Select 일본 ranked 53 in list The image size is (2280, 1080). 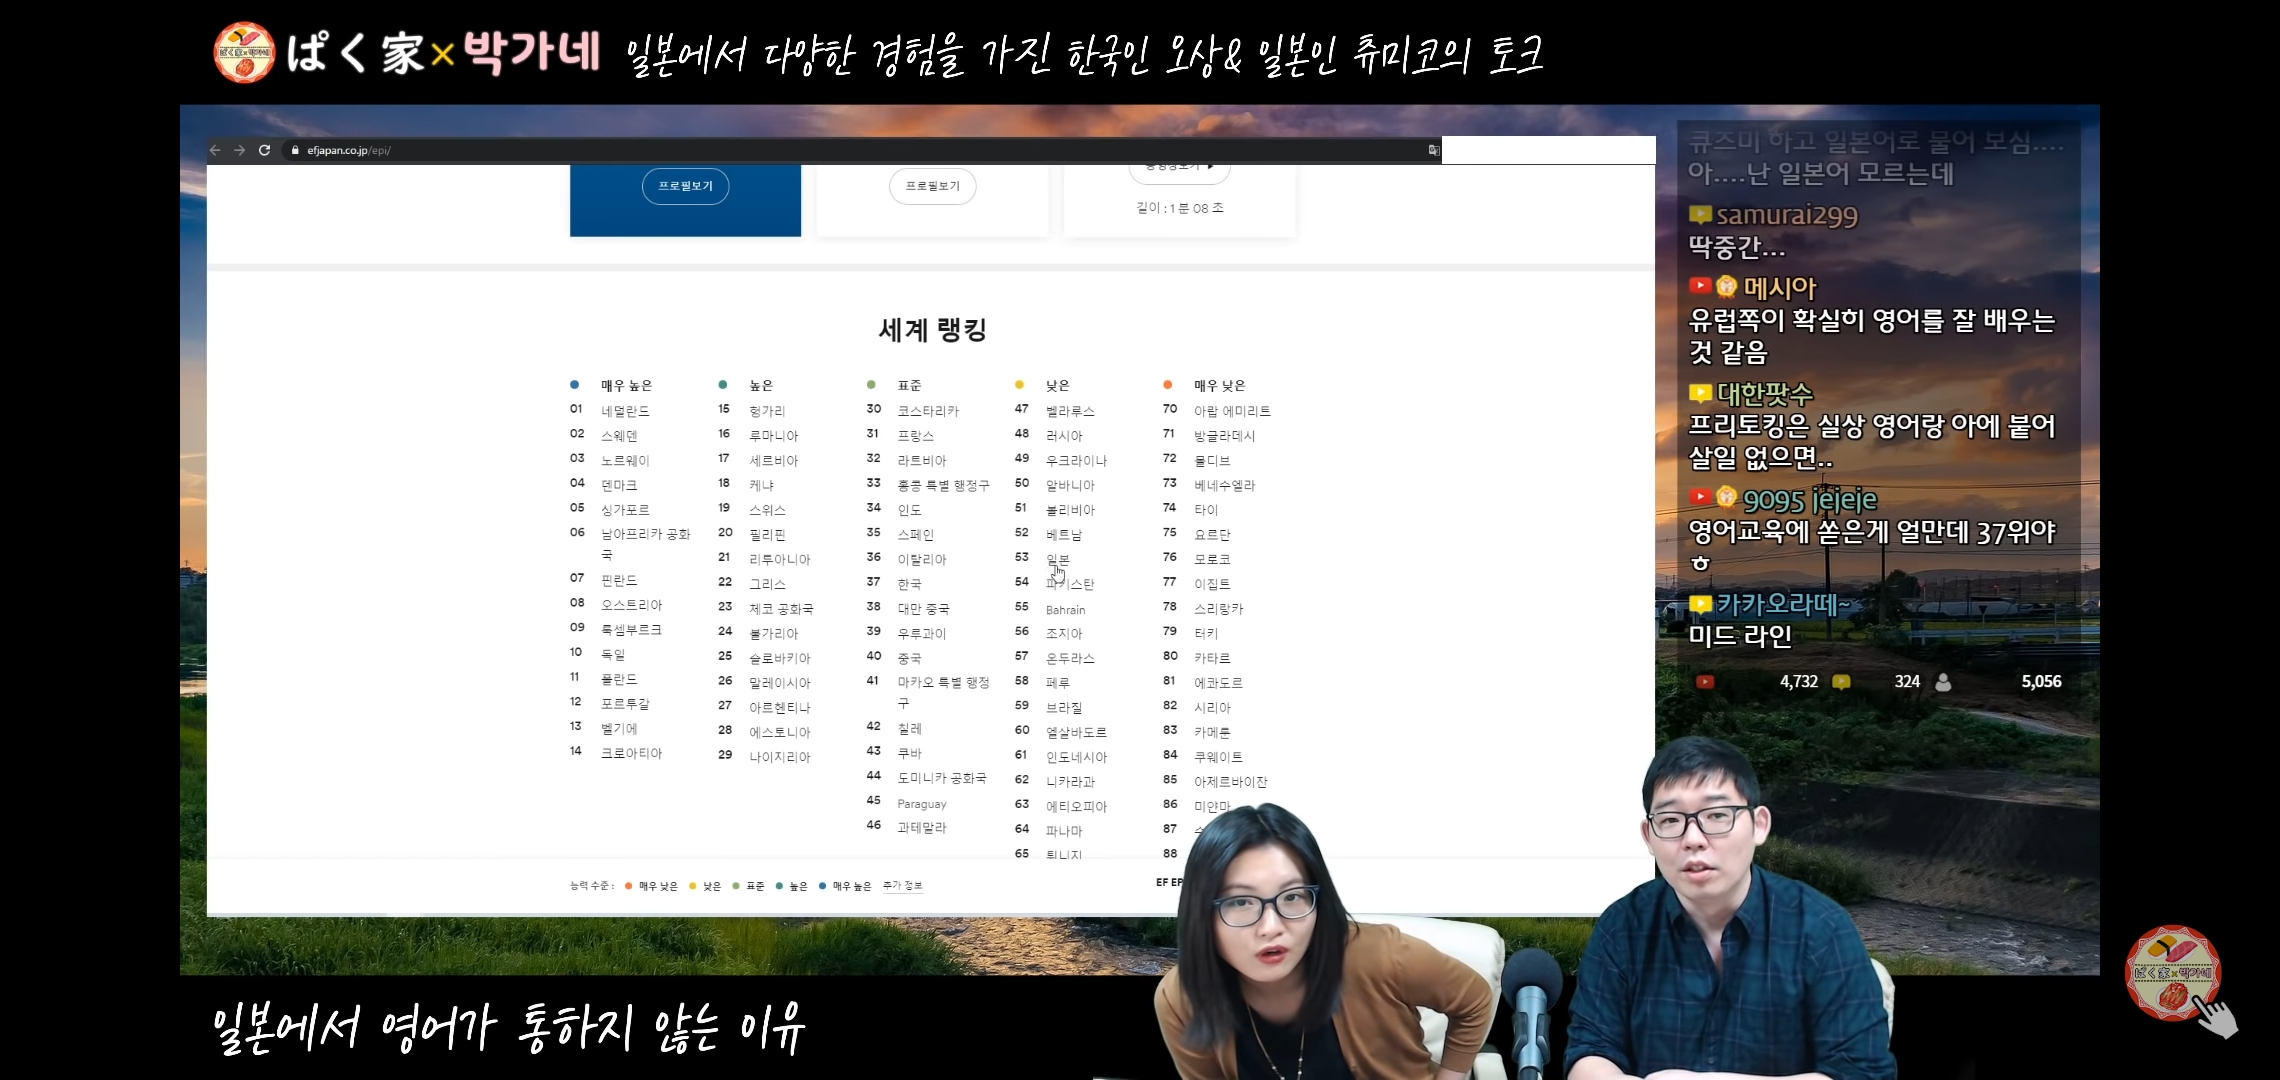click(1057, 559)
